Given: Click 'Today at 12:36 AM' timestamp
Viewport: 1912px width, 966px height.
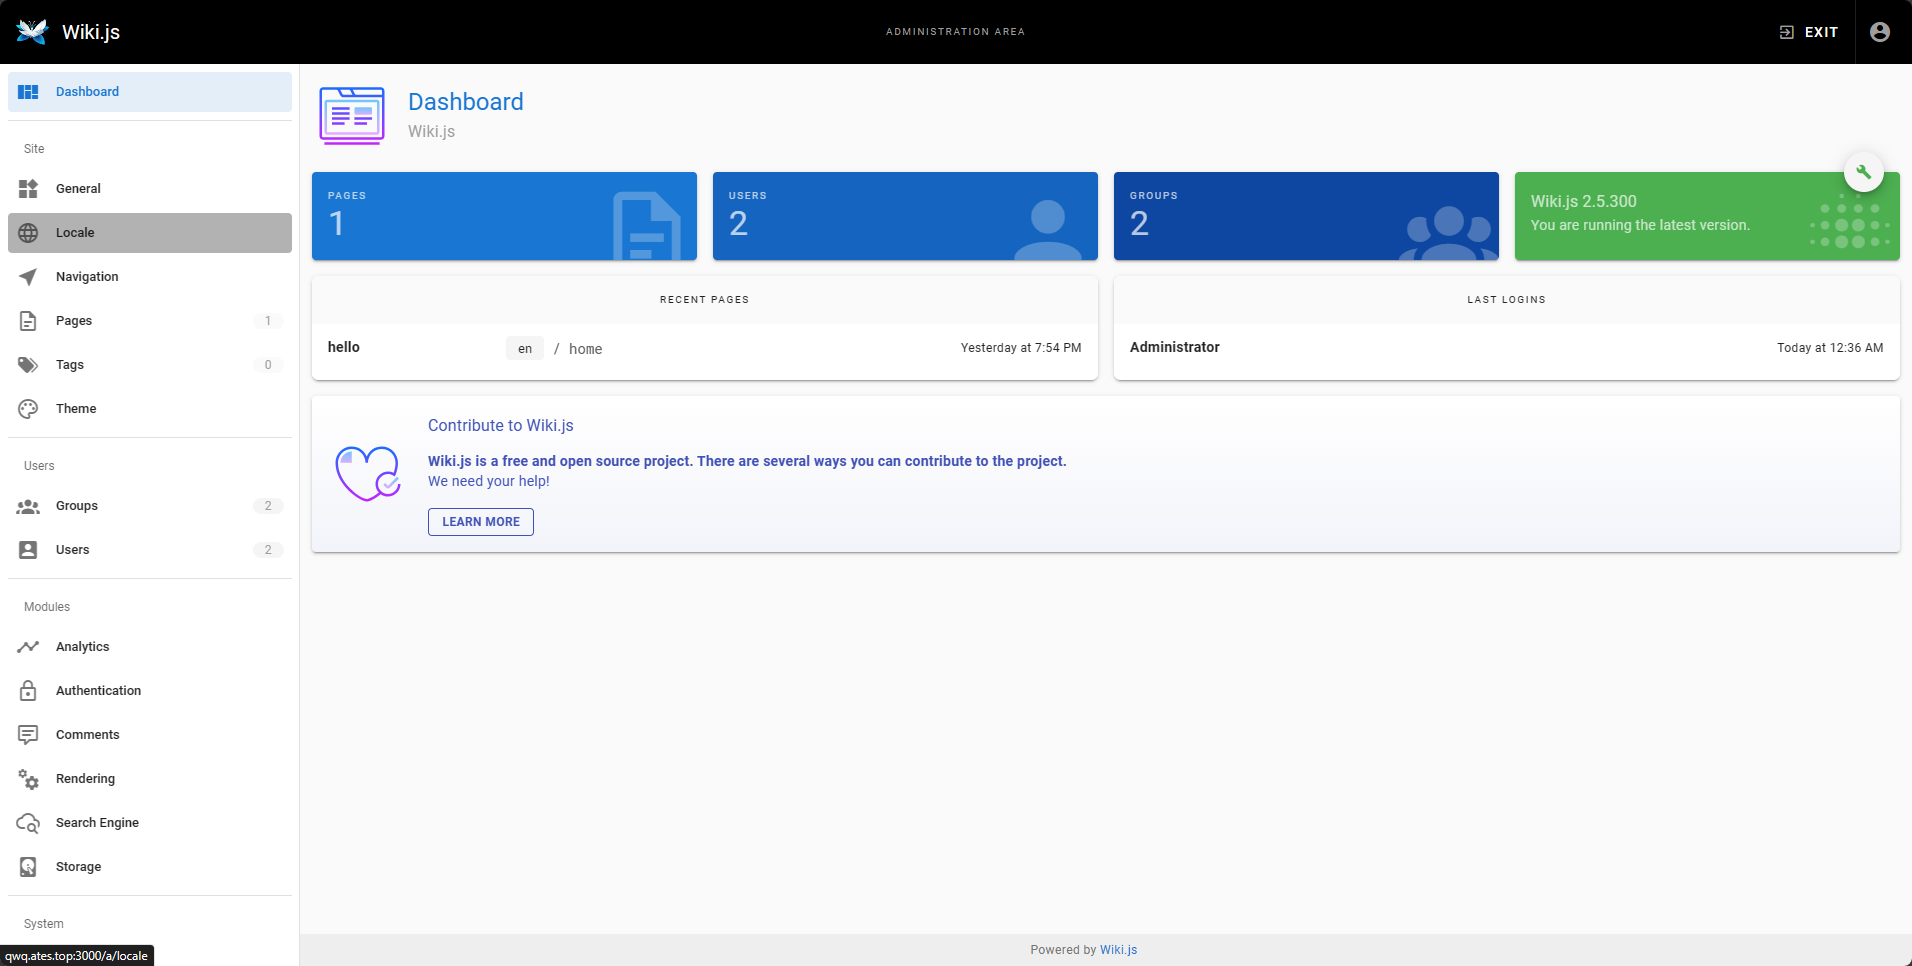Looking at the screenshot, I should [1830, 348].
